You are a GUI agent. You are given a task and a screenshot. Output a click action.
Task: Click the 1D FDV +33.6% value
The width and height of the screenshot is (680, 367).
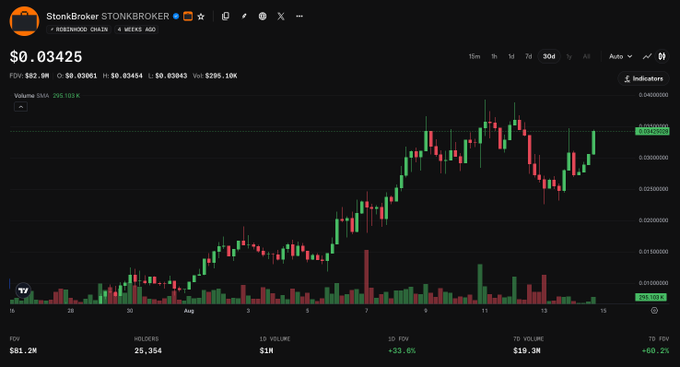tap(402, 351)
